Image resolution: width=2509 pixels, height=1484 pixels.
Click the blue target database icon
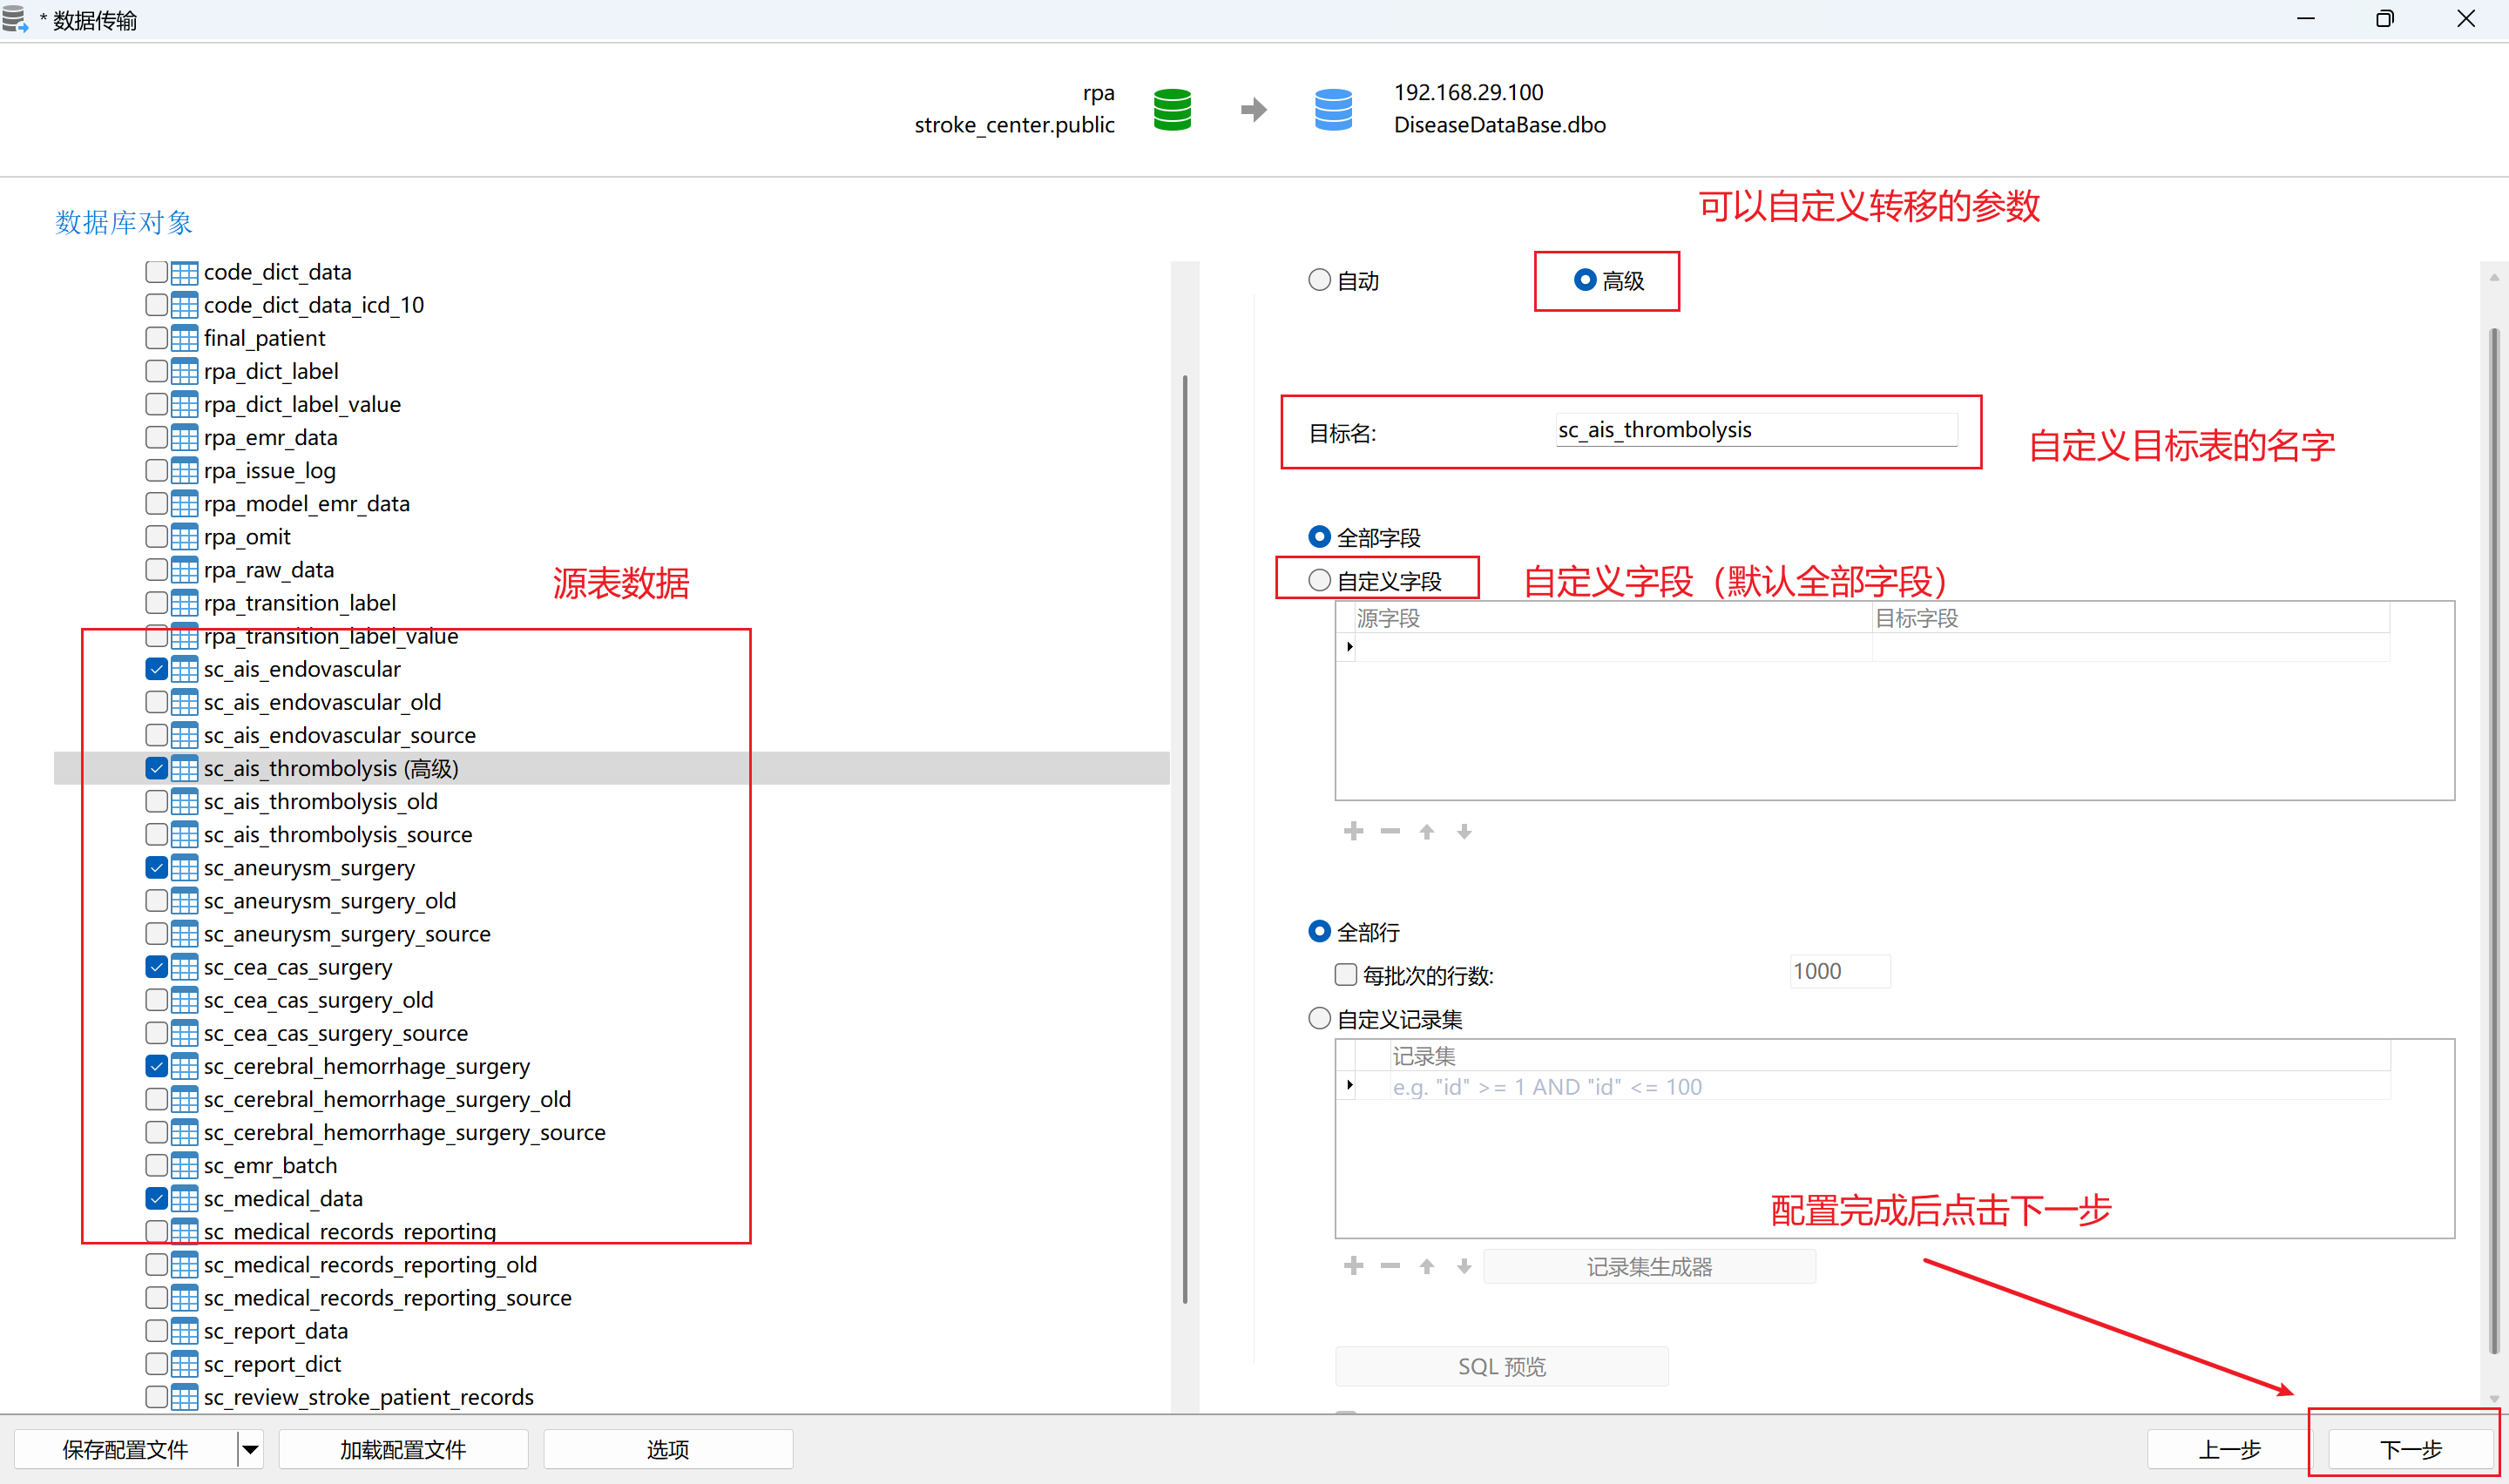pyautogui.click(x=1333, y=109)
